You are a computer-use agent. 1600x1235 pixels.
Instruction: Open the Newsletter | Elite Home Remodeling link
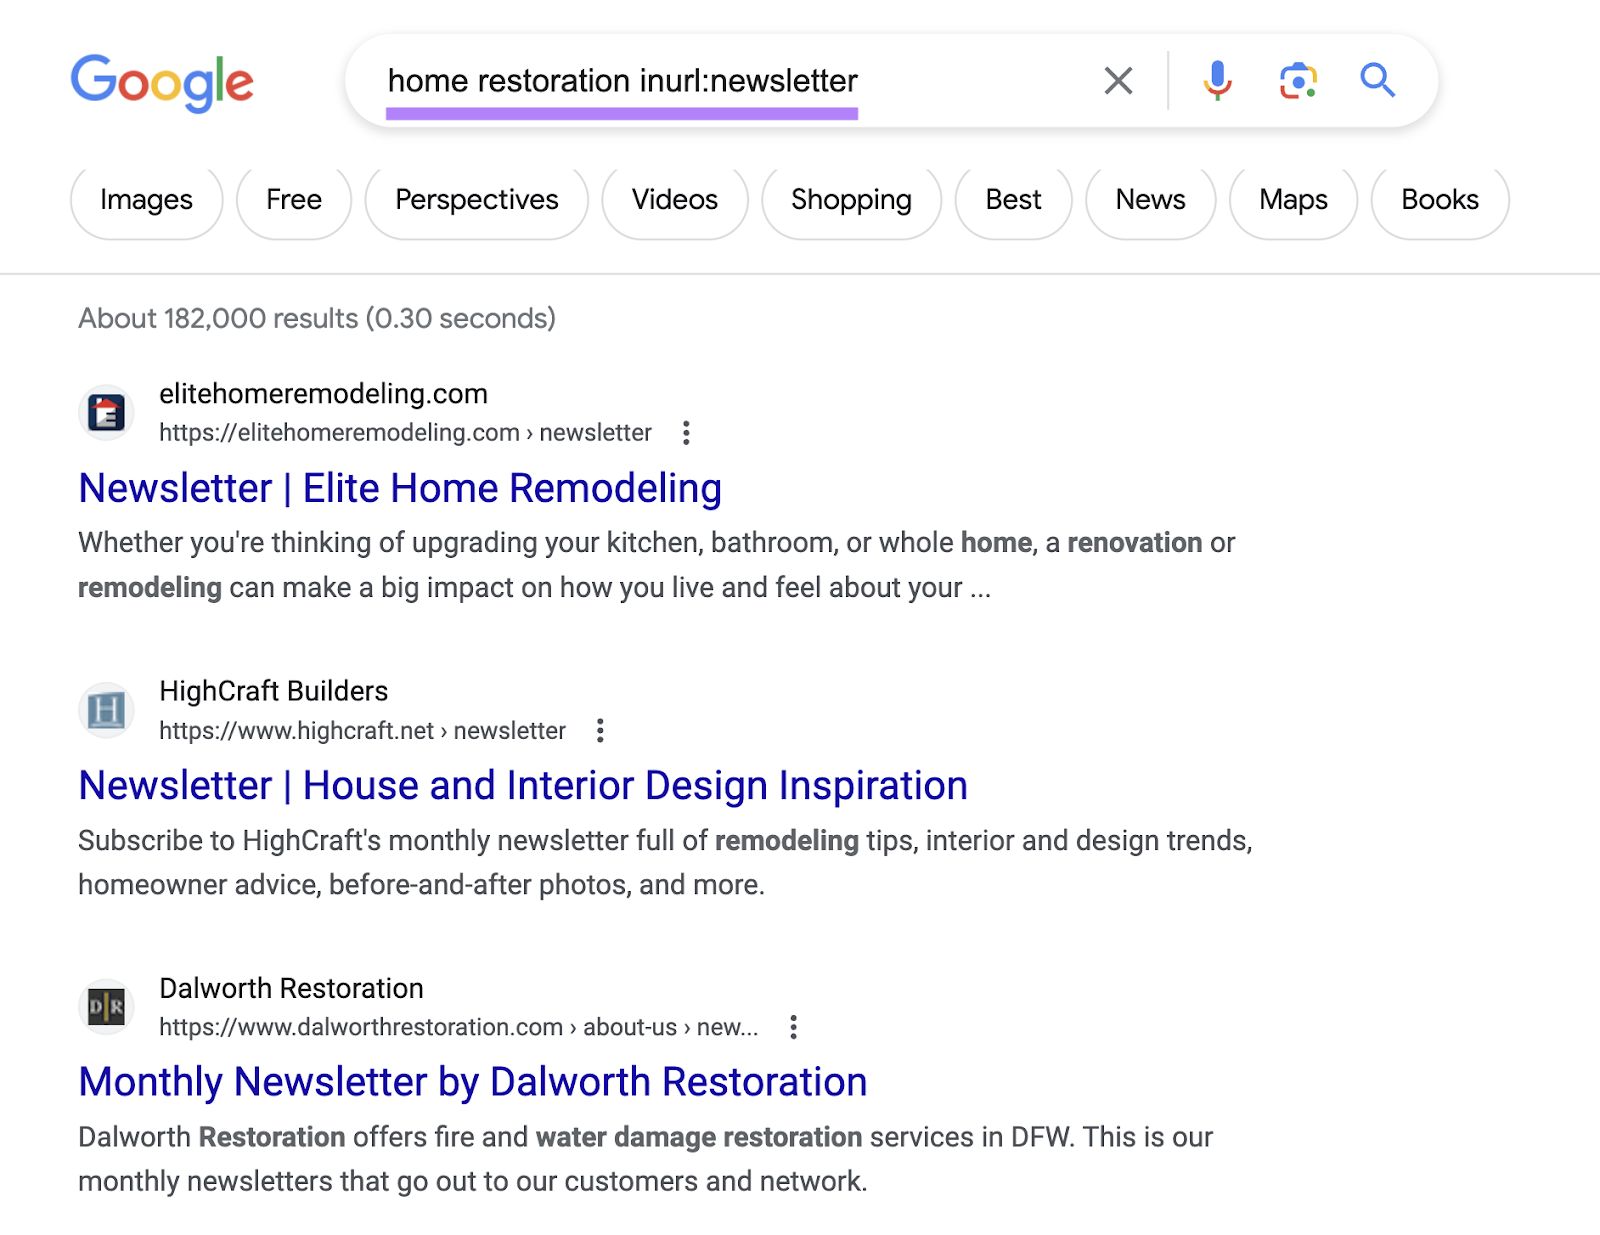coord(400,488)
